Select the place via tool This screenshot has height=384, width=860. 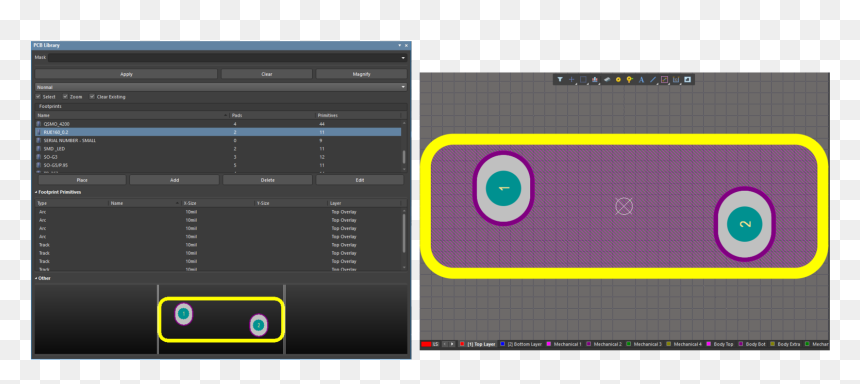(x=630, y=80)
